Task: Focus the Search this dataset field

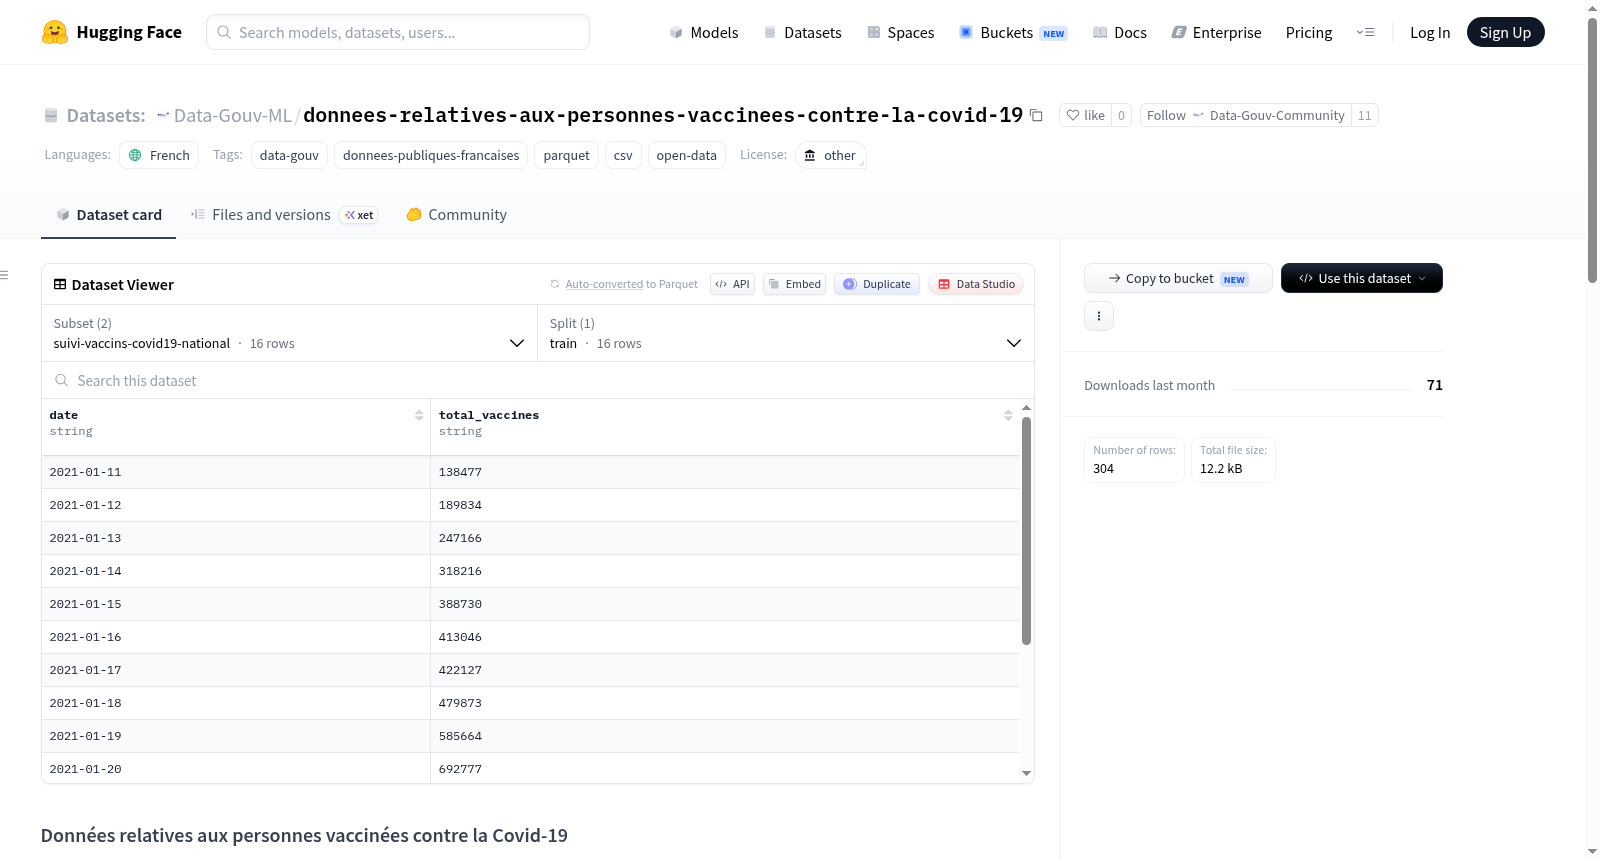Action: coord(538,380)
